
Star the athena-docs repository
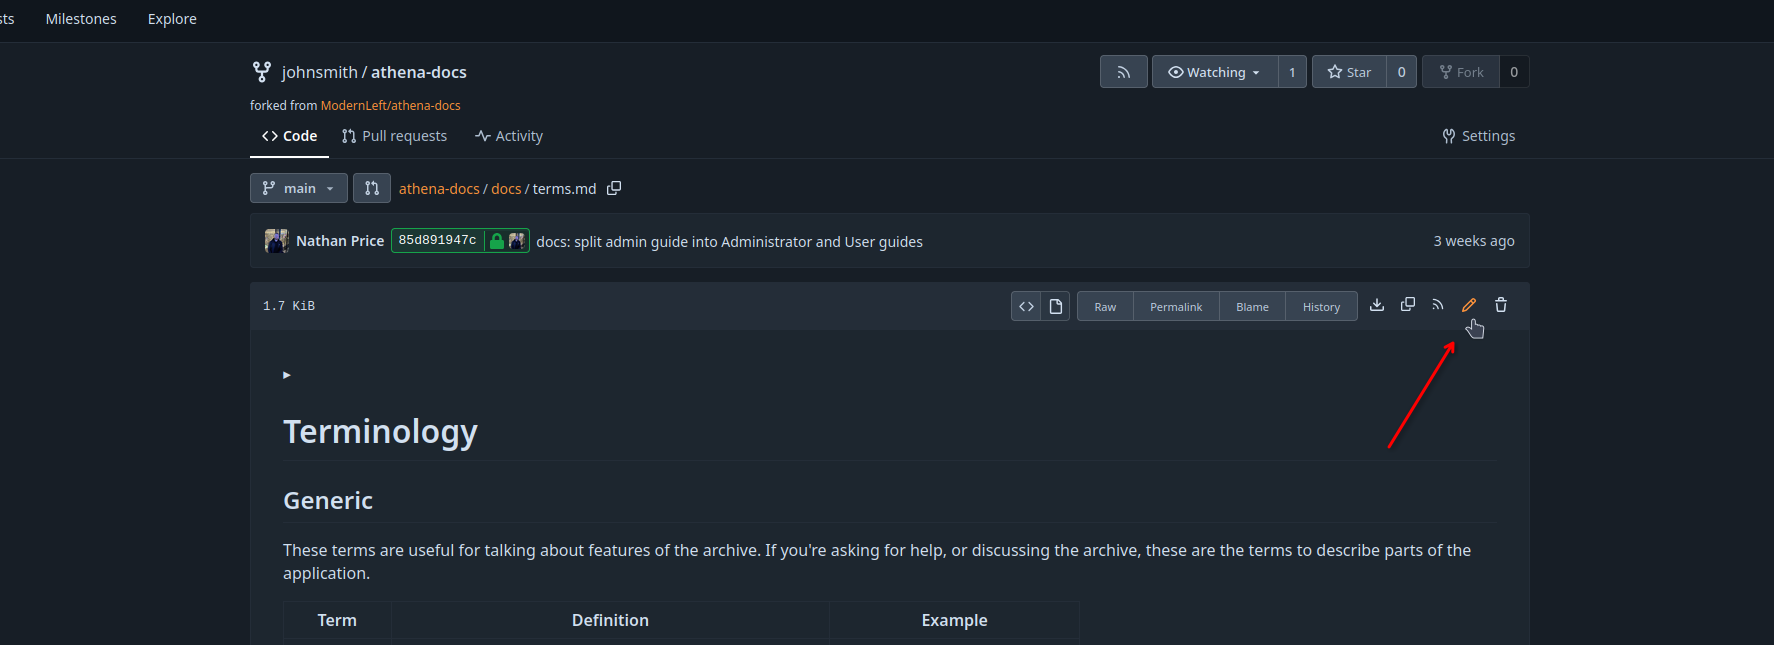click(x=1349, y=72)
